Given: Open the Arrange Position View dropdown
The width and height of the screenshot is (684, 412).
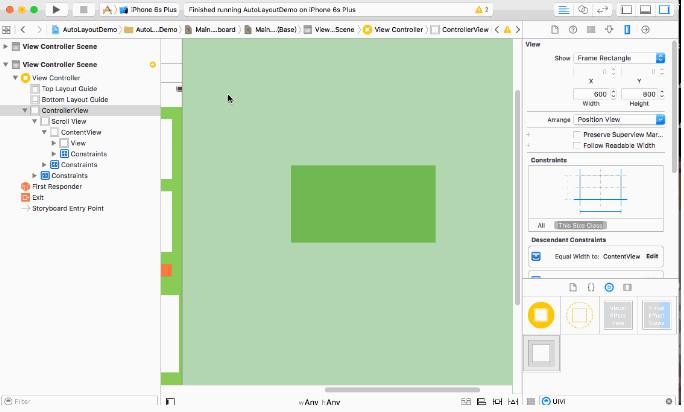Looking at the screenshot, I should tap(620, 119).
